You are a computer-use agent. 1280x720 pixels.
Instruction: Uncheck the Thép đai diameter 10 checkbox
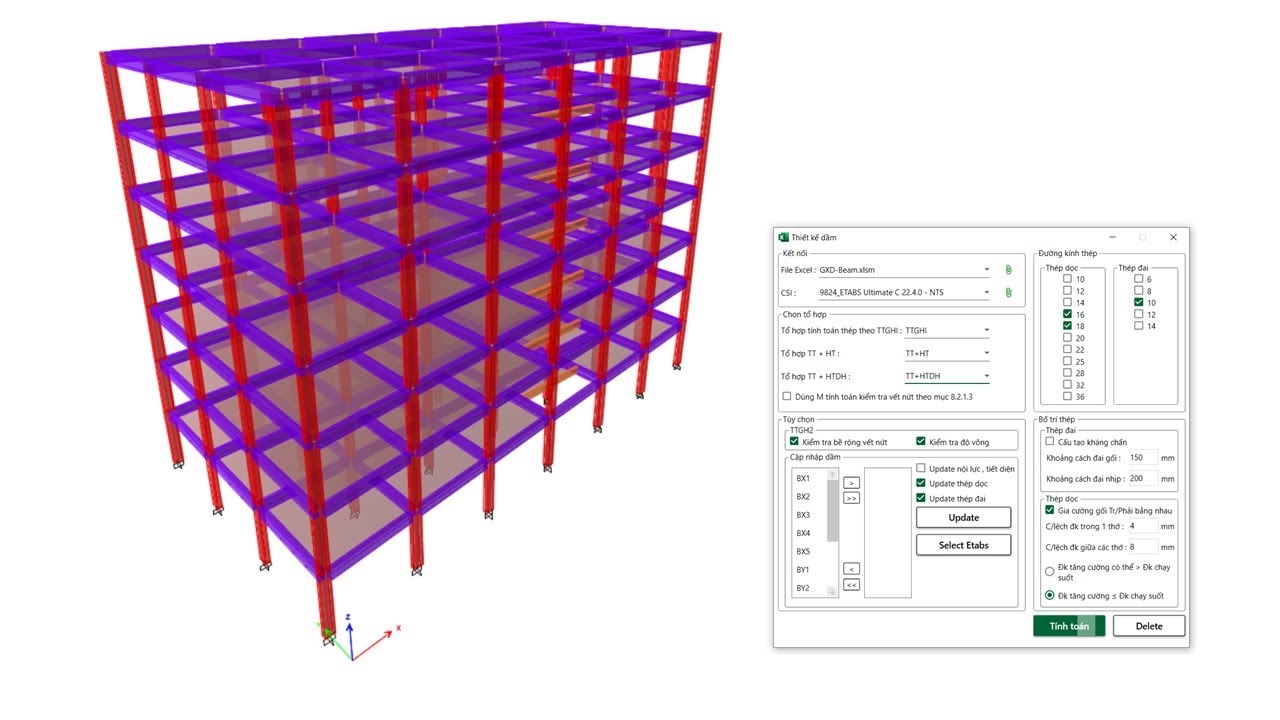pos(1138,302)
